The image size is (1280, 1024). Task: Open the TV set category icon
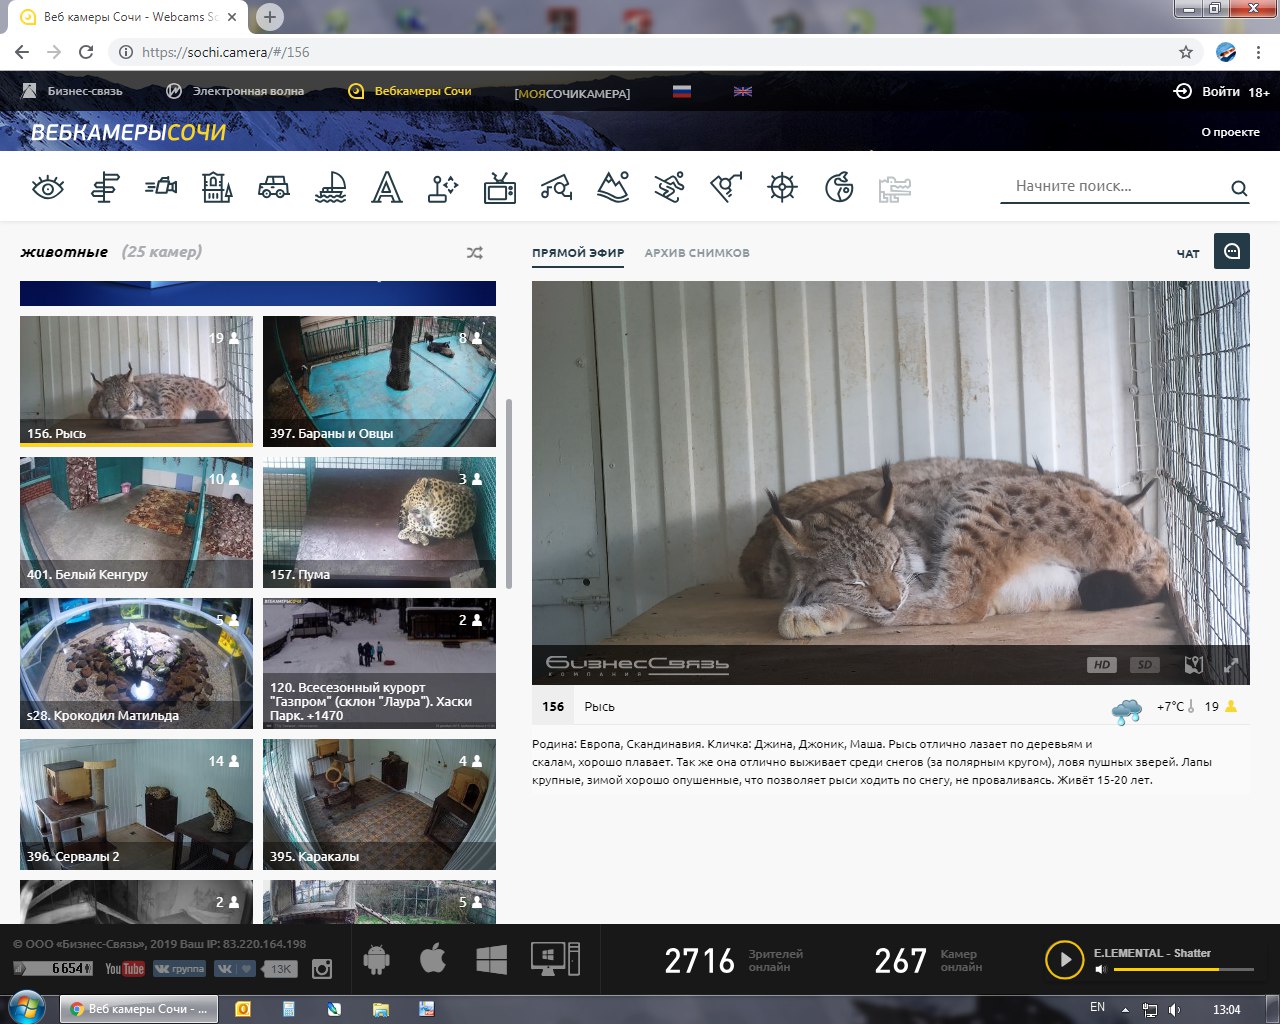coord(500,187)
